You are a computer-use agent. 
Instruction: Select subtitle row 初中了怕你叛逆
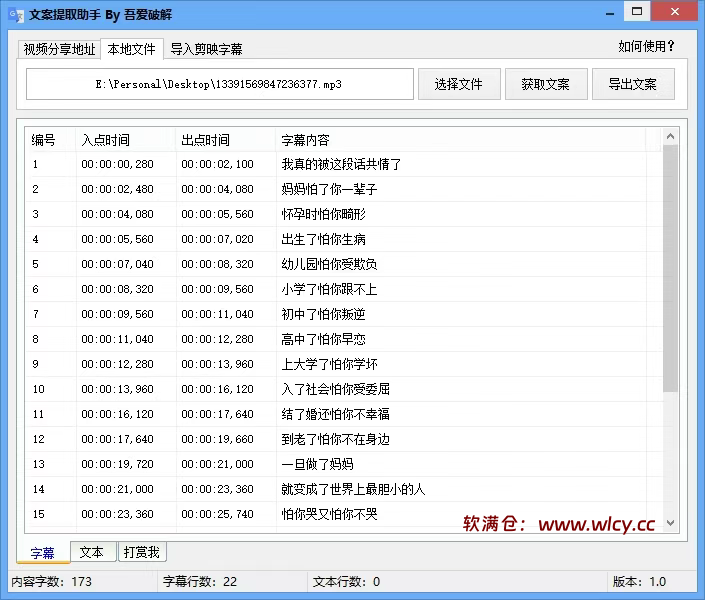344,314
